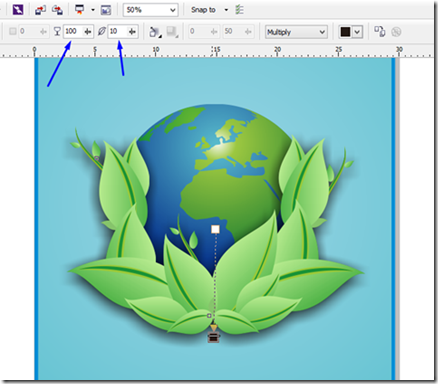Click the shadow opacity field showing 100
438x384 pixels.
click(73, 31)
